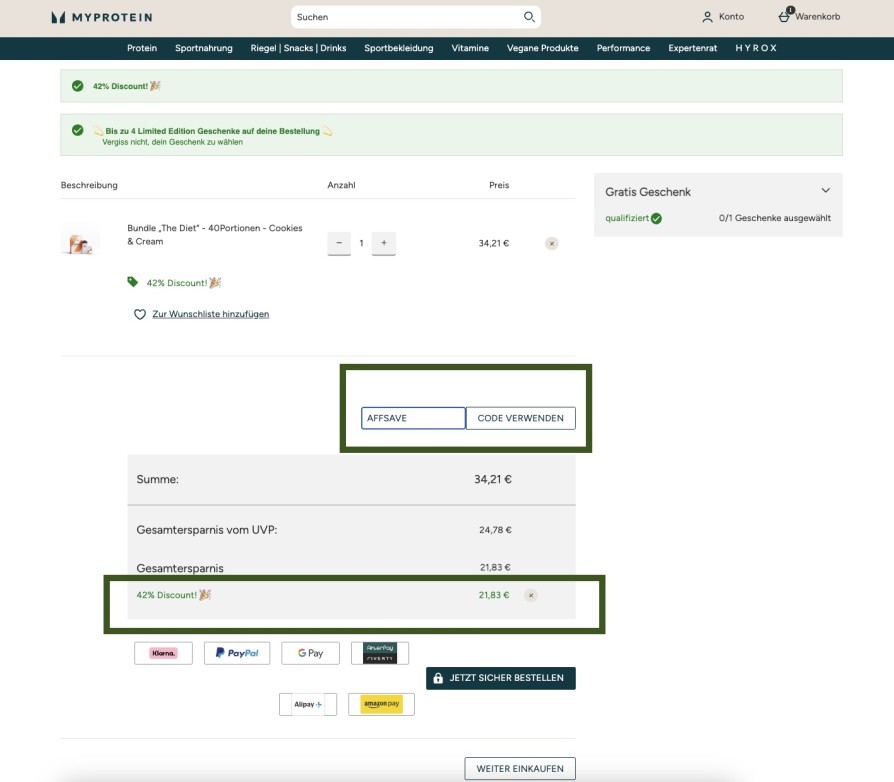
Task: Pay with Google Pay button
Action: point(310,653)
